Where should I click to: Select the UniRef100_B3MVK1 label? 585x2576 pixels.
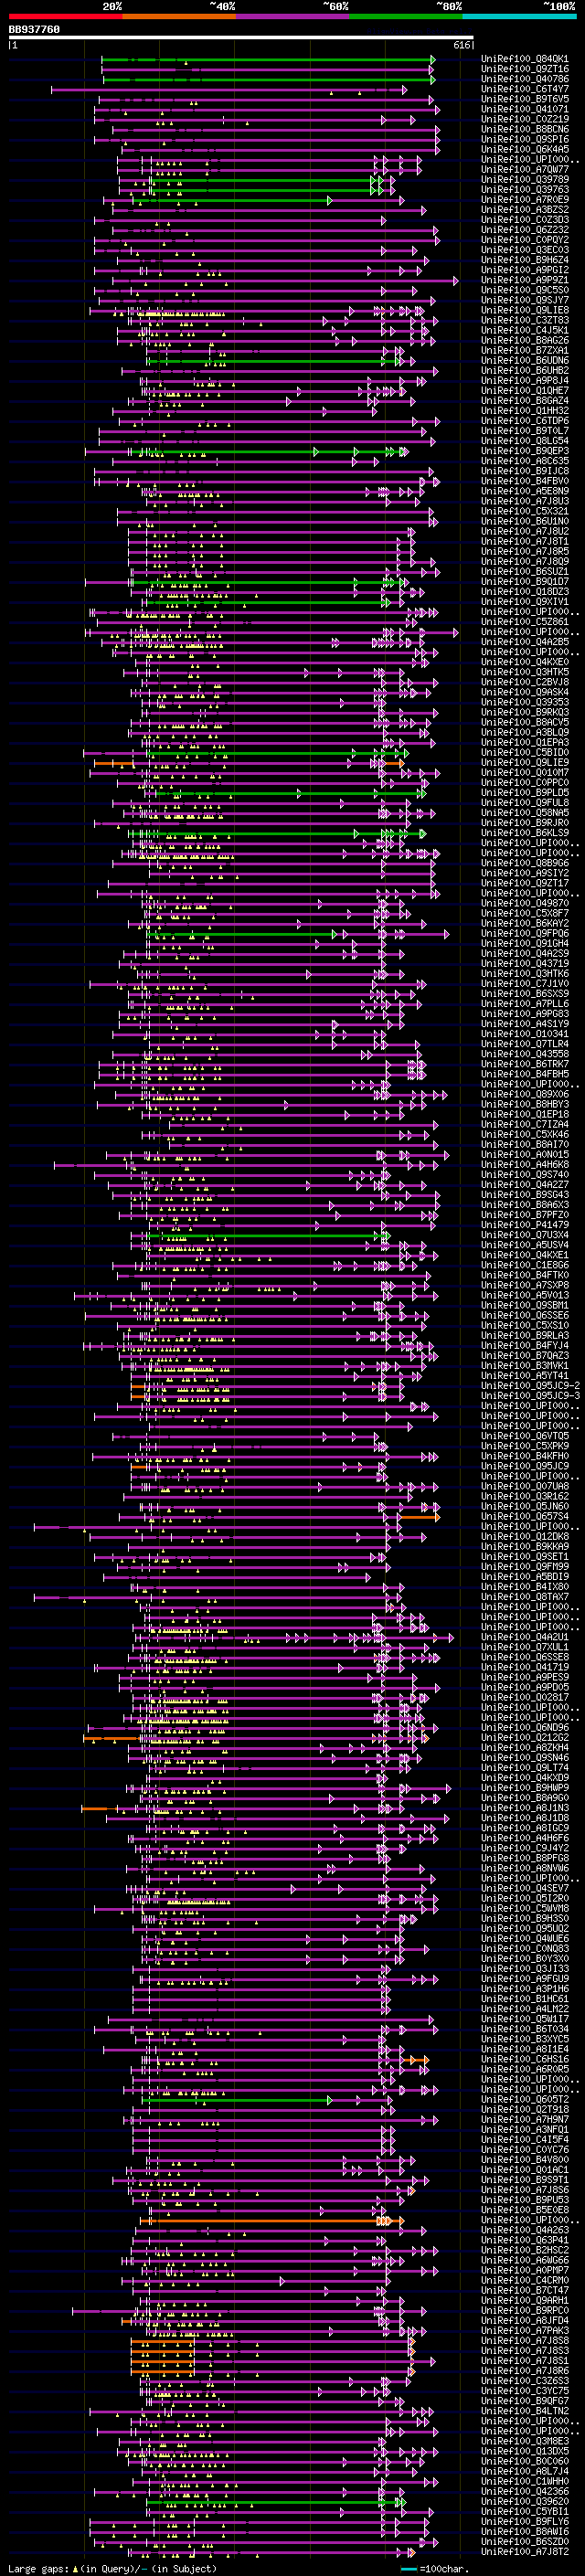pos(525,1366)
